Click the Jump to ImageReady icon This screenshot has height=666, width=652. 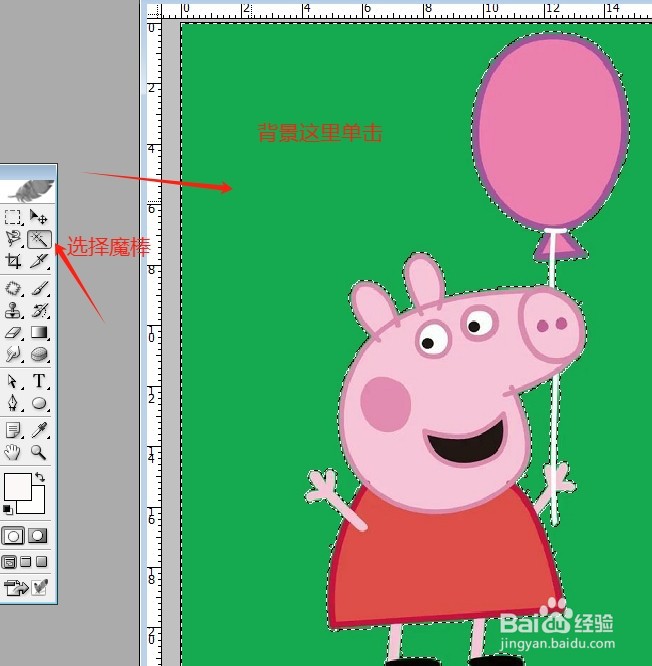16,588
